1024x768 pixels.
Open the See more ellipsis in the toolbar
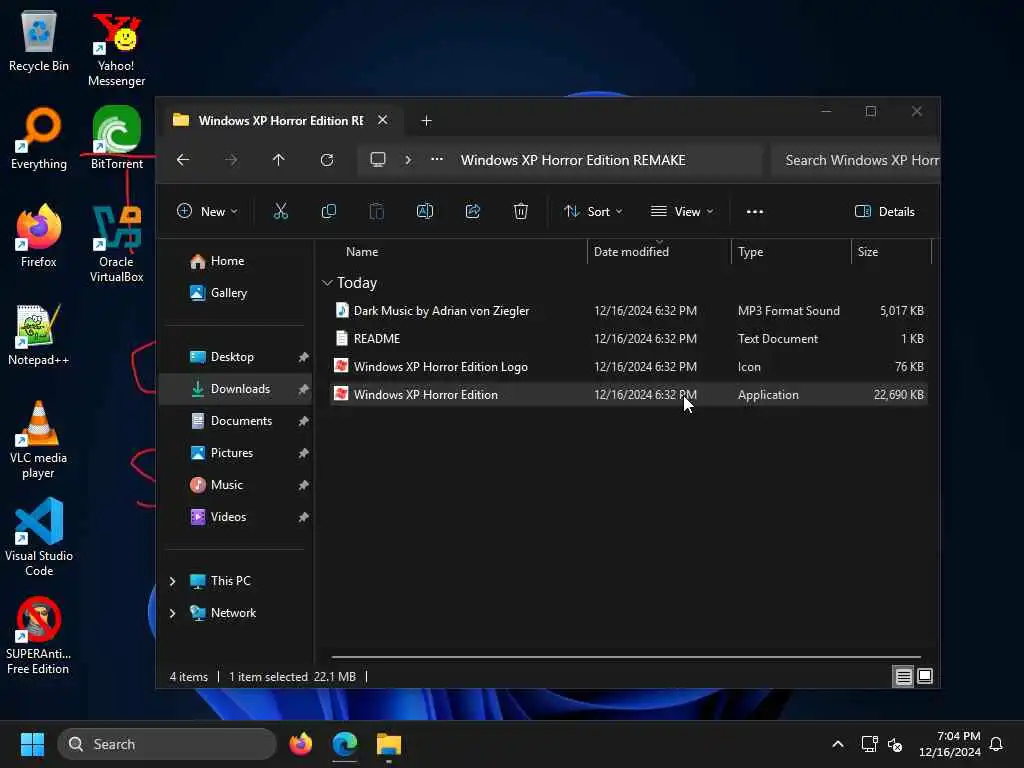pyautogui.click(x=755, y=212)
